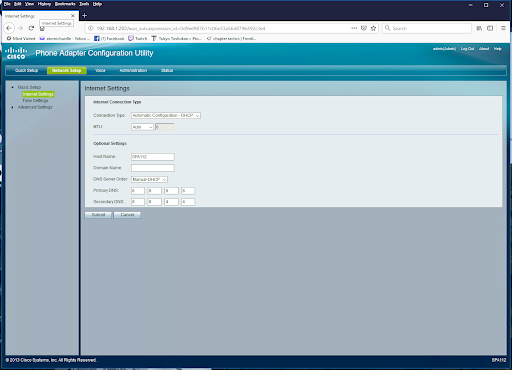
Task: Open the Help link in Cisco header
Action: pyautogui.click(x=498, y=49)
